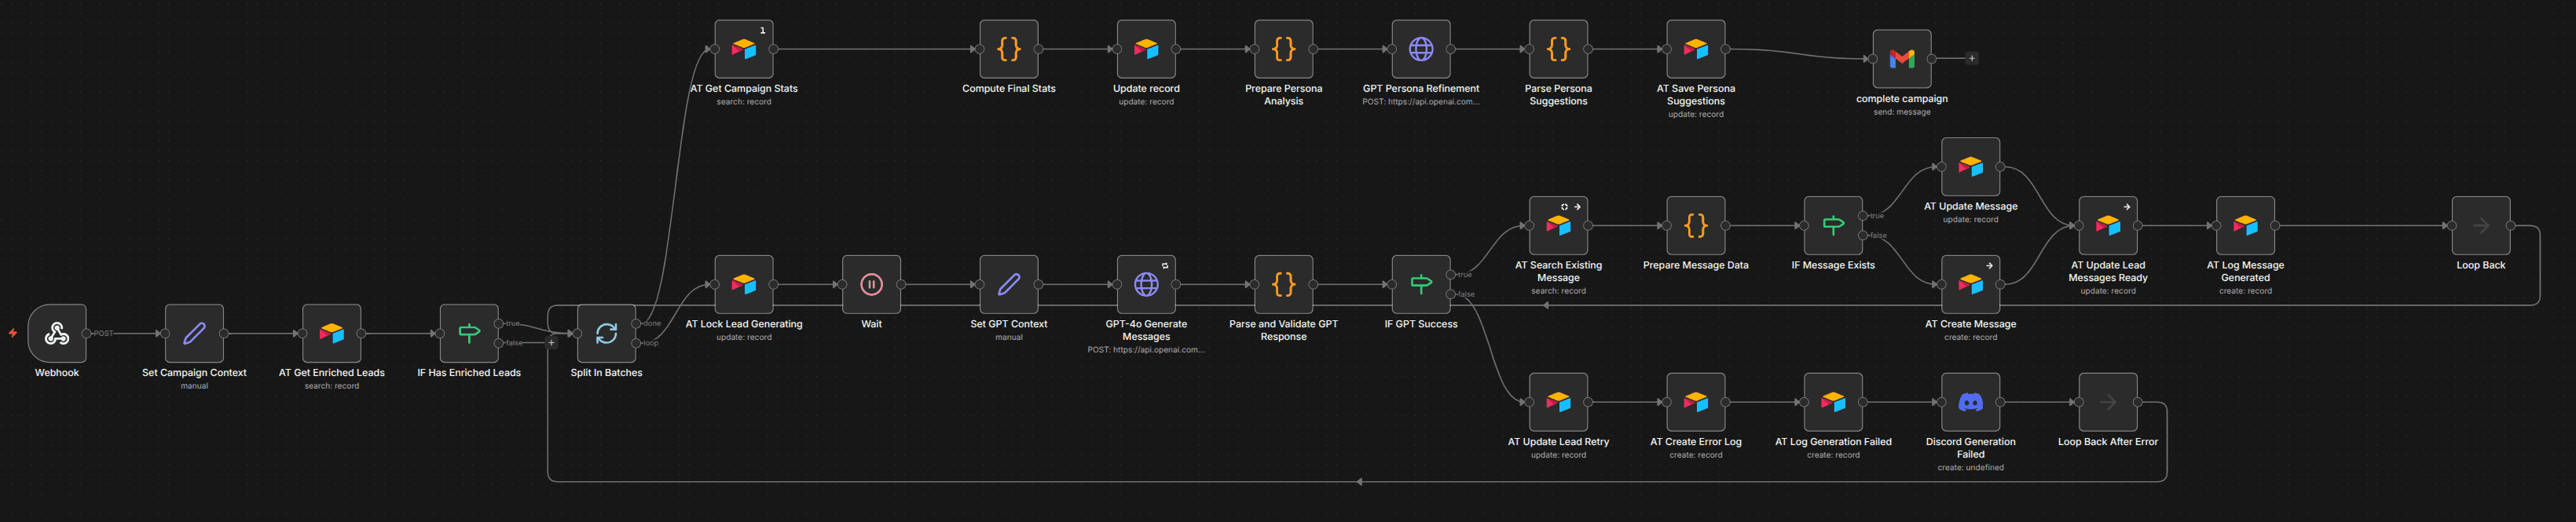Click the 'true' output of IF Message Exists
The width and height of the screenshot is (2576, 522).
click(1863, 216)
